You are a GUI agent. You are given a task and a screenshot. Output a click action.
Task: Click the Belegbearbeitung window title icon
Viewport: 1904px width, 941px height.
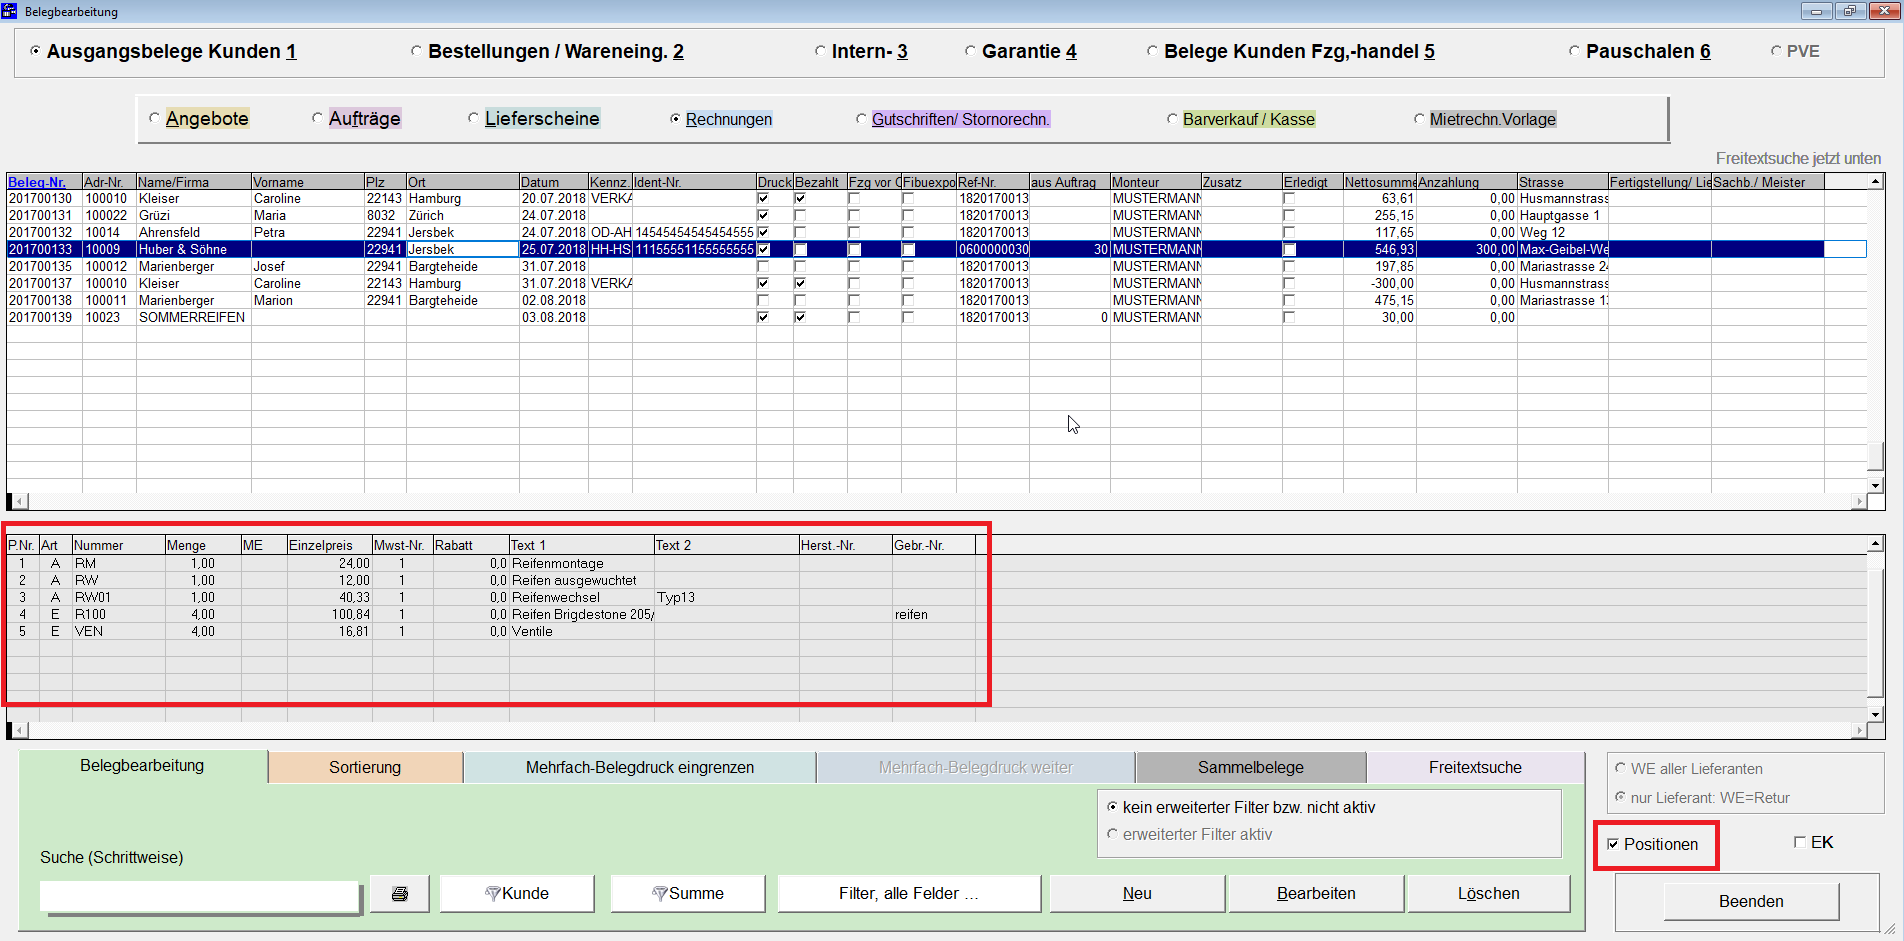(x=9, y=11)
